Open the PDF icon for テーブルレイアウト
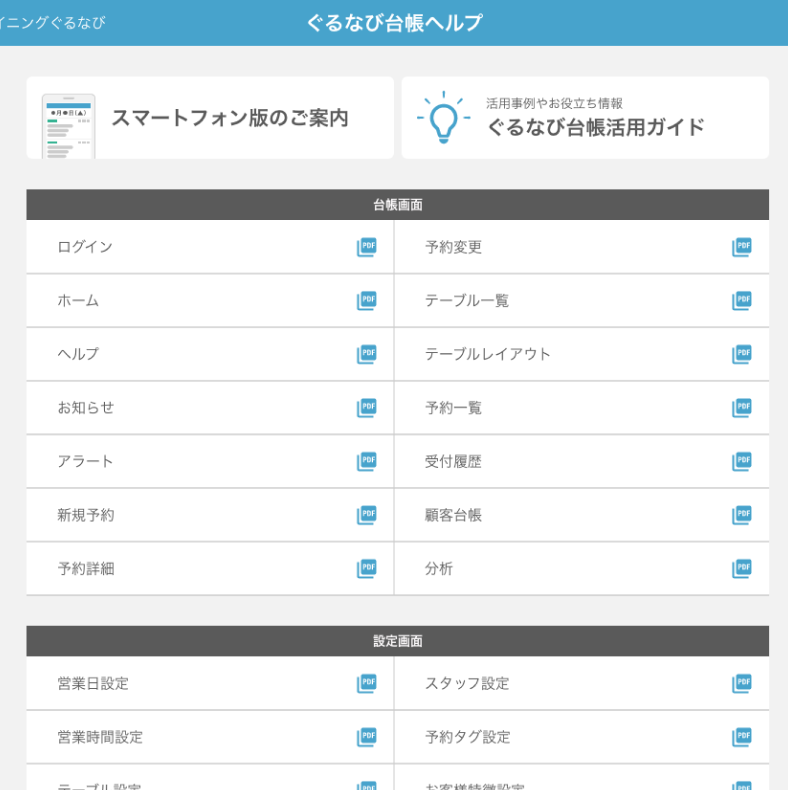 click(x=741, y=354)
